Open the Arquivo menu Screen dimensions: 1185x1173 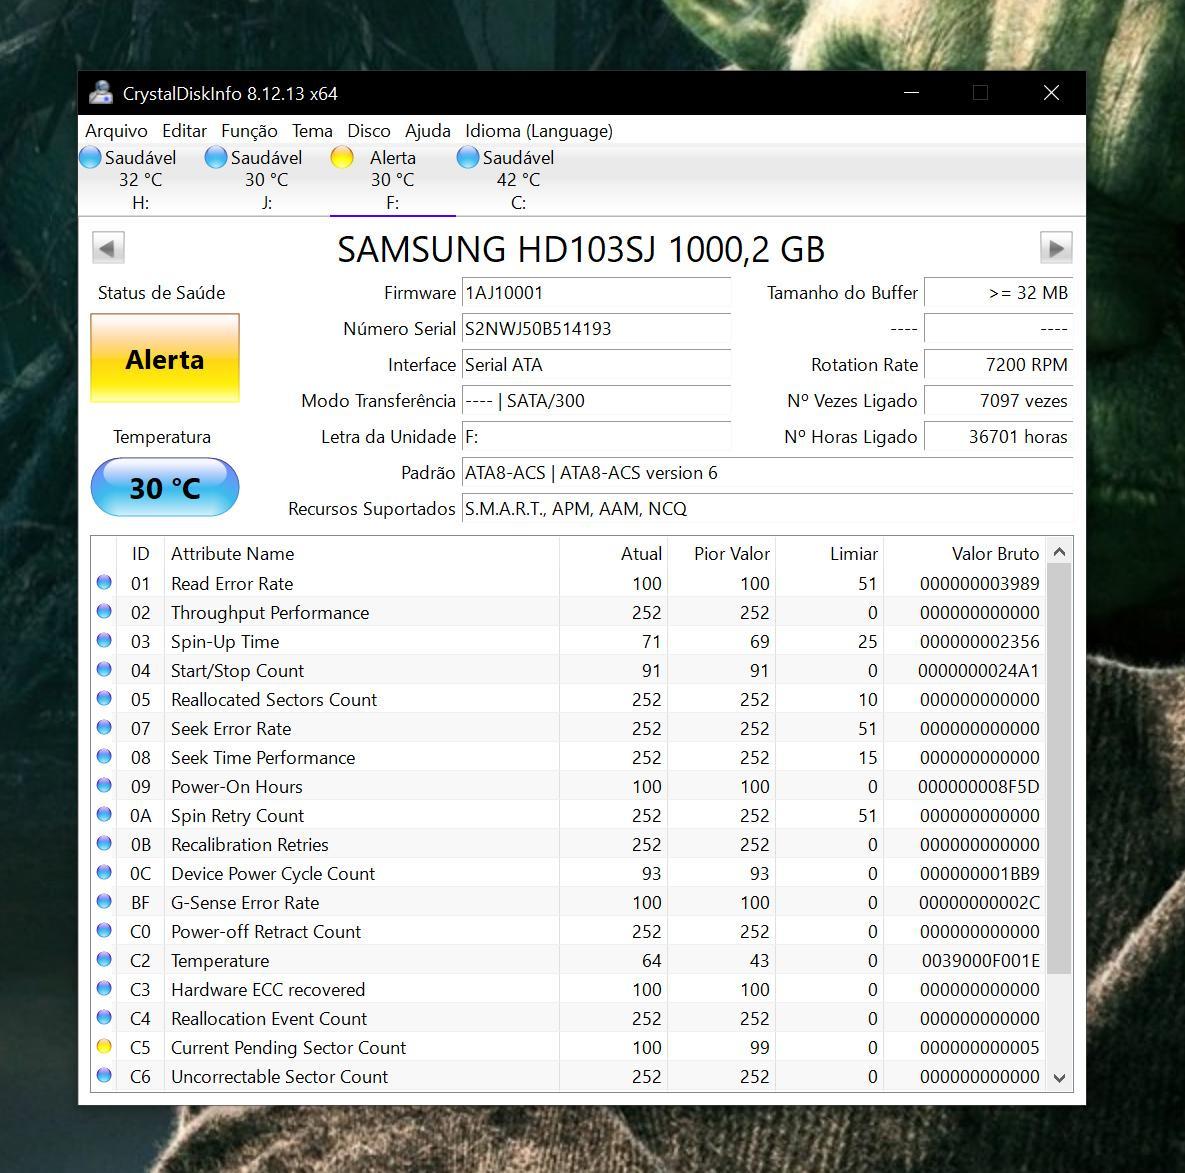click(x=116, y=131)
